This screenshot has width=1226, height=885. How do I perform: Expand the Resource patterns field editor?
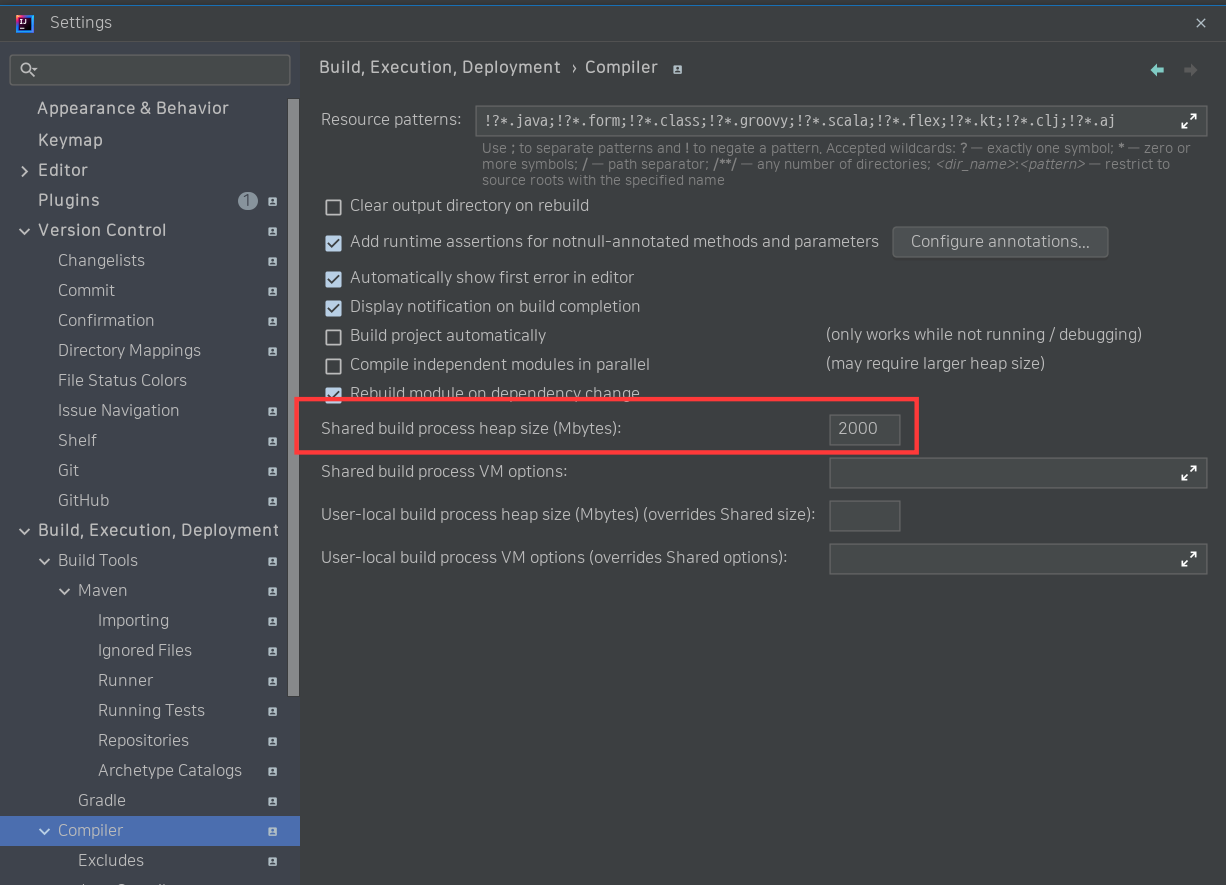click(1189, 121)
